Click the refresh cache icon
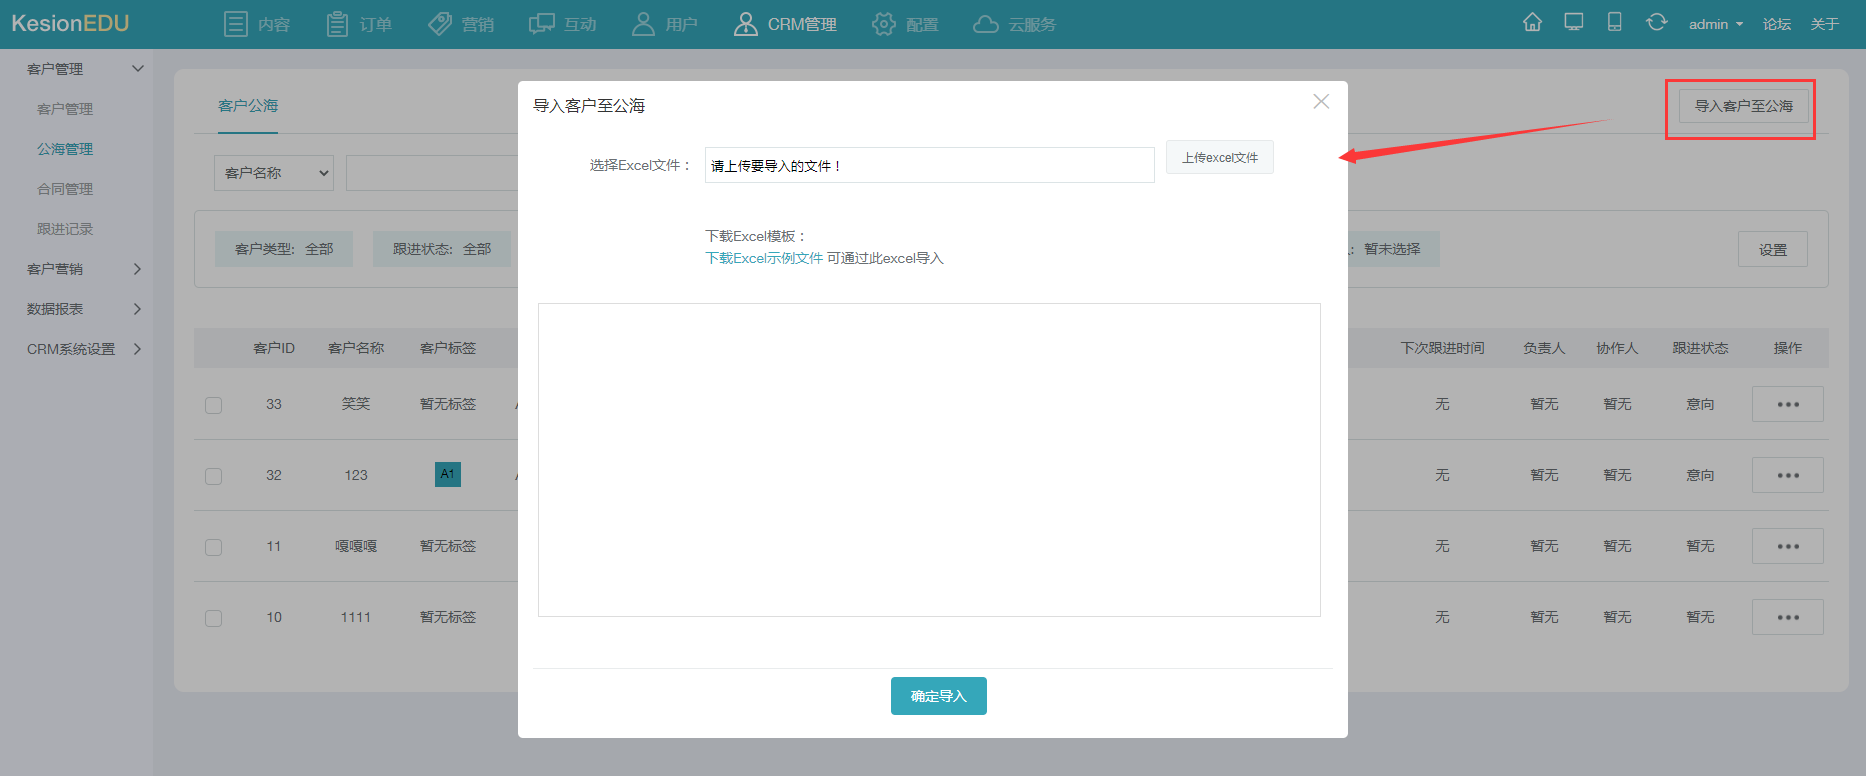This screenshot has width=1866, height=776. pos(1657,22)
